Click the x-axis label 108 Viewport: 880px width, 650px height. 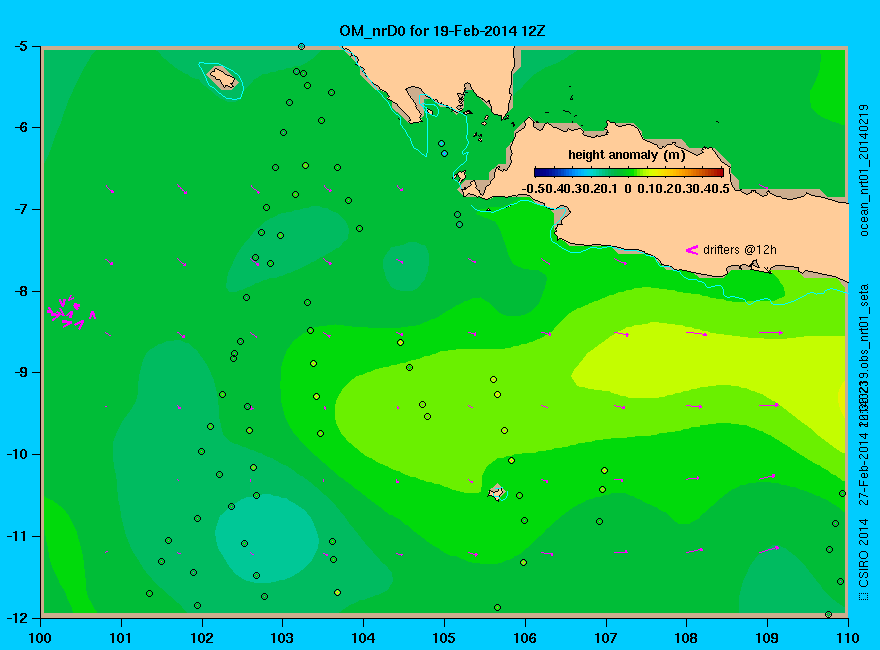(x=686, y=638)
